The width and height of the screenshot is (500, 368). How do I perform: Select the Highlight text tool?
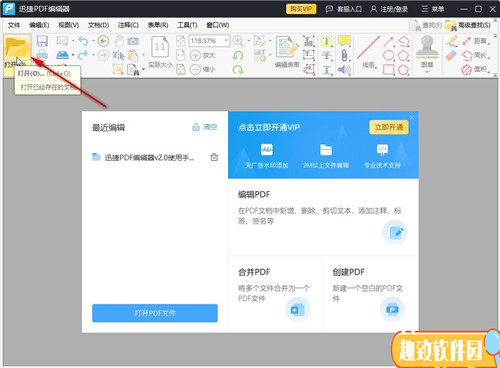tap(327, 41)
